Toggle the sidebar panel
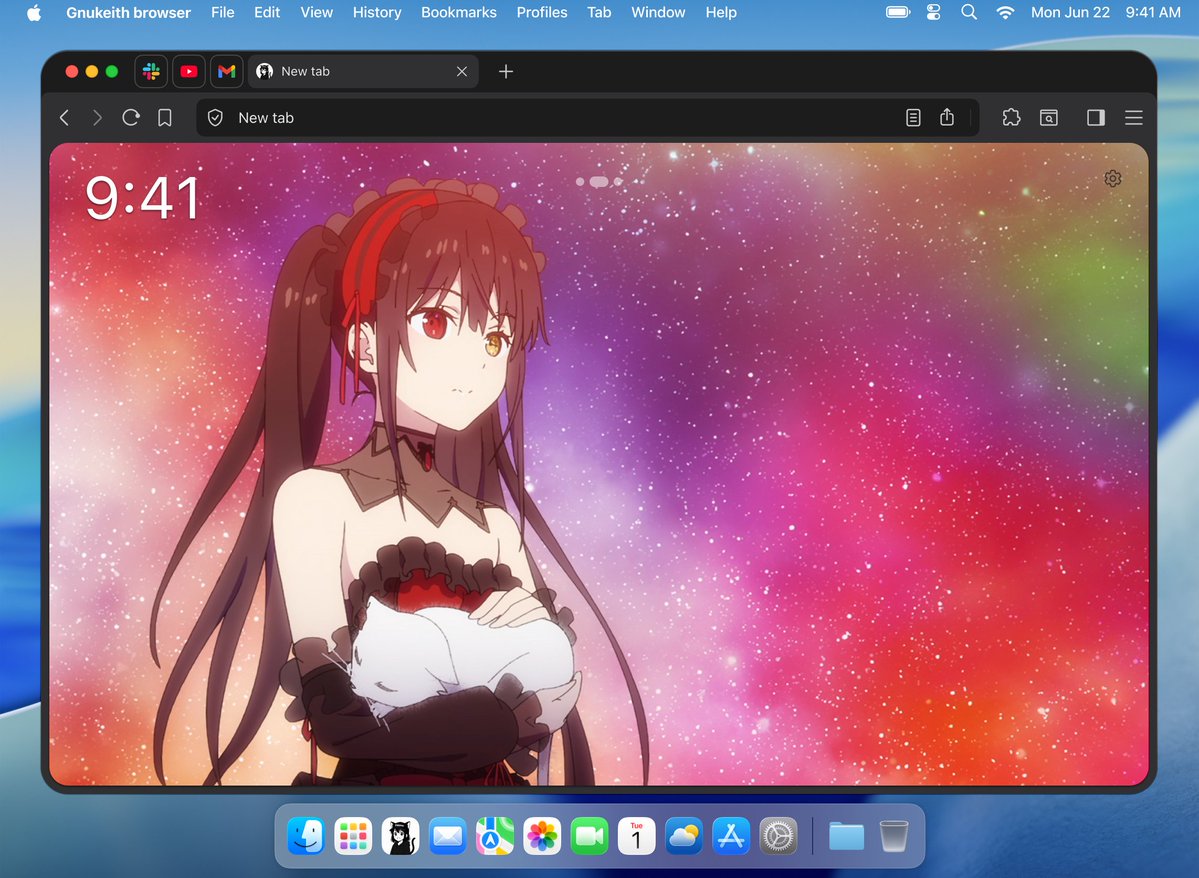1199x878 pixels. click(1096, 117)
